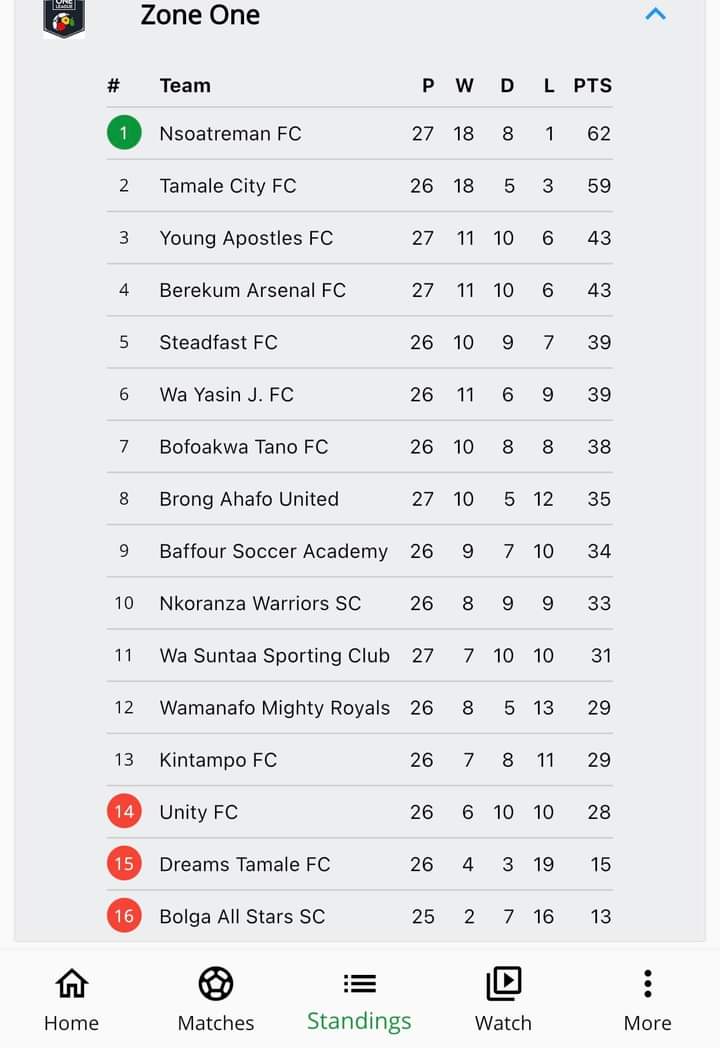Open Nsoatreman FC team row
The width and height of the screenshot is (720, 1048).
point(360,134)
